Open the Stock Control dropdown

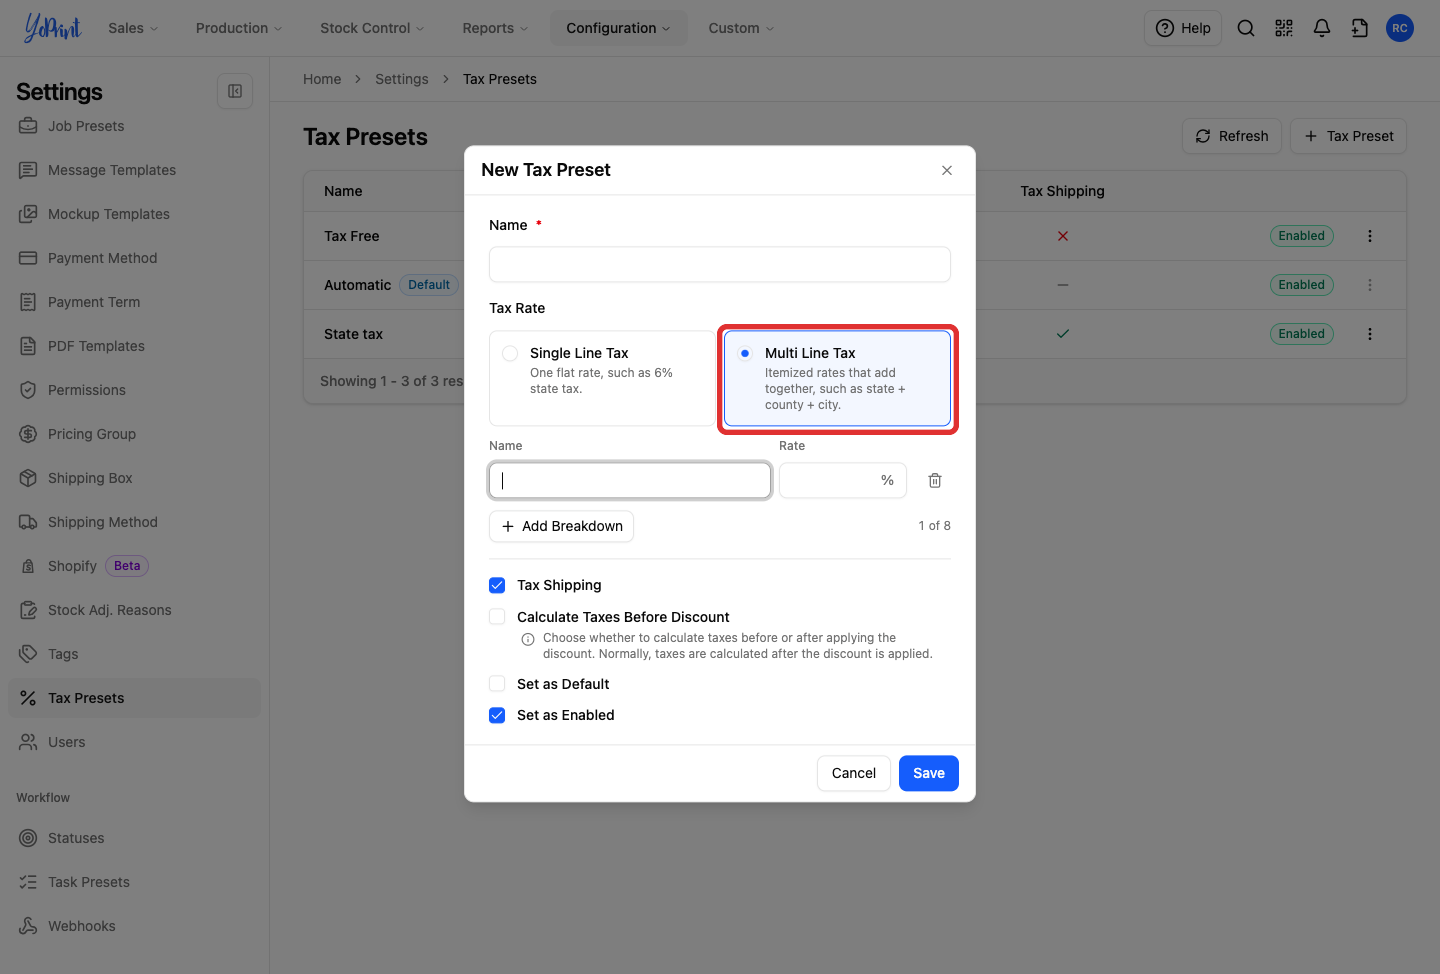point(372,28)
